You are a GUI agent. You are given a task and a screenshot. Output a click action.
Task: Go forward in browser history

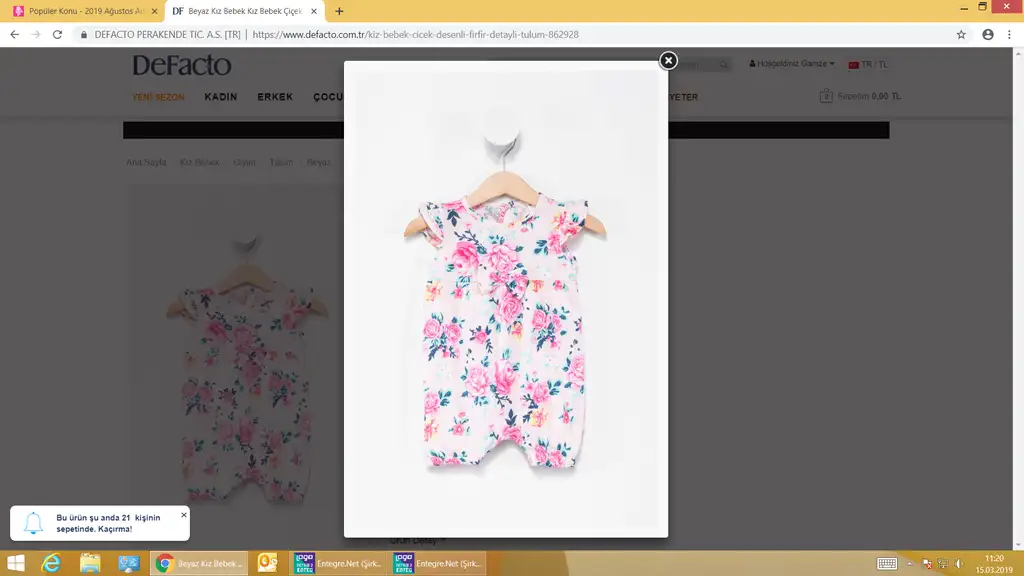pos(36,35)
